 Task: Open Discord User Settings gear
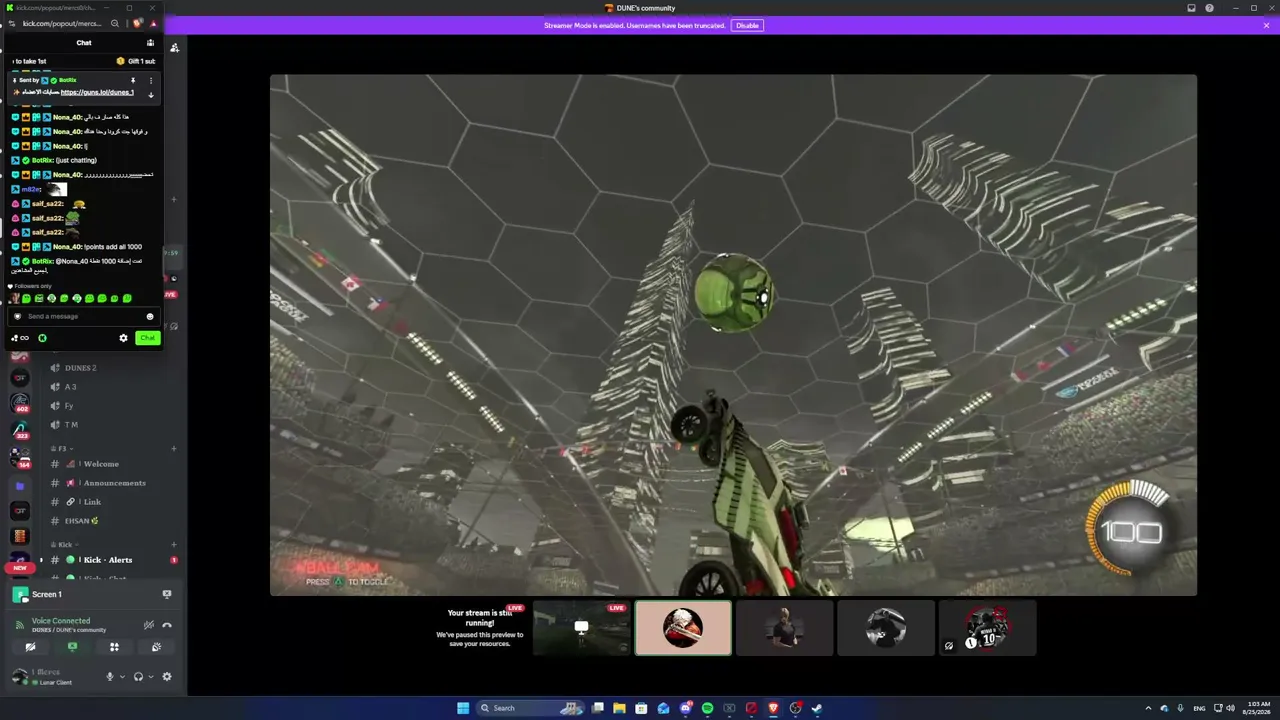point(167,677)
